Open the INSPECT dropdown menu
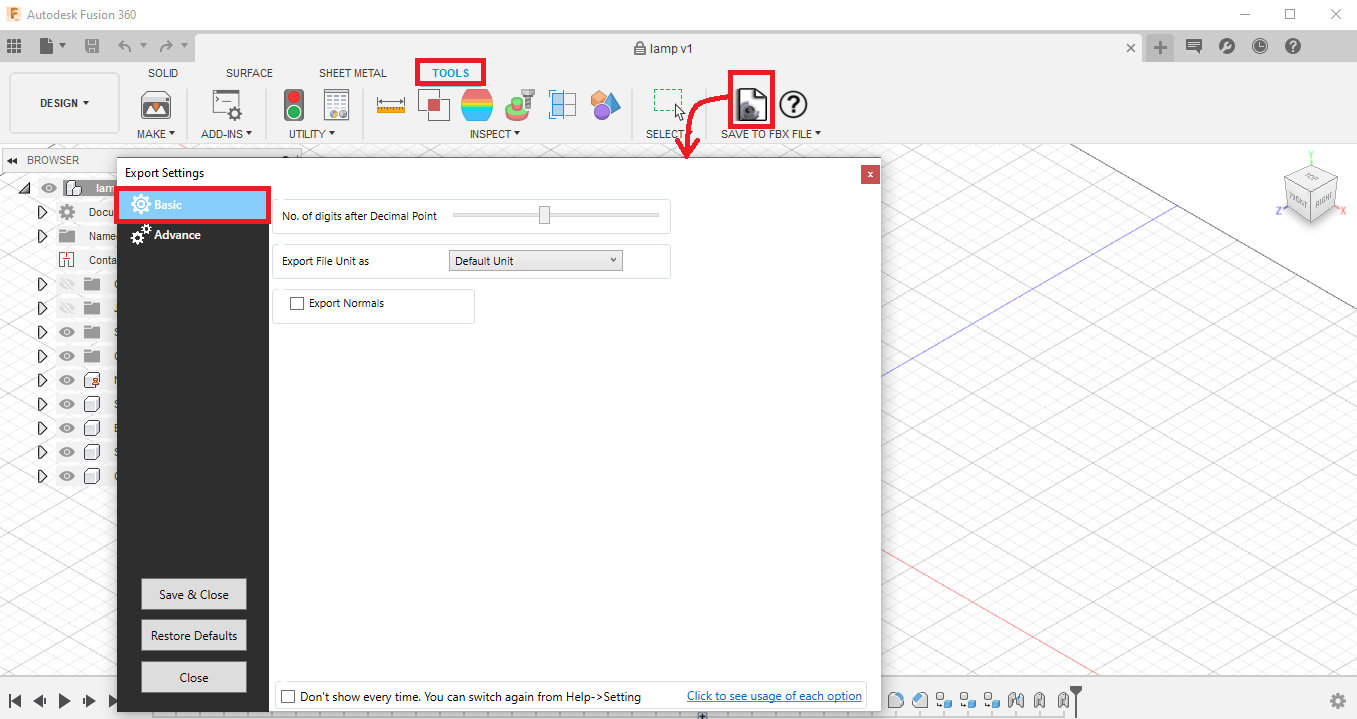 coord(495,134)
